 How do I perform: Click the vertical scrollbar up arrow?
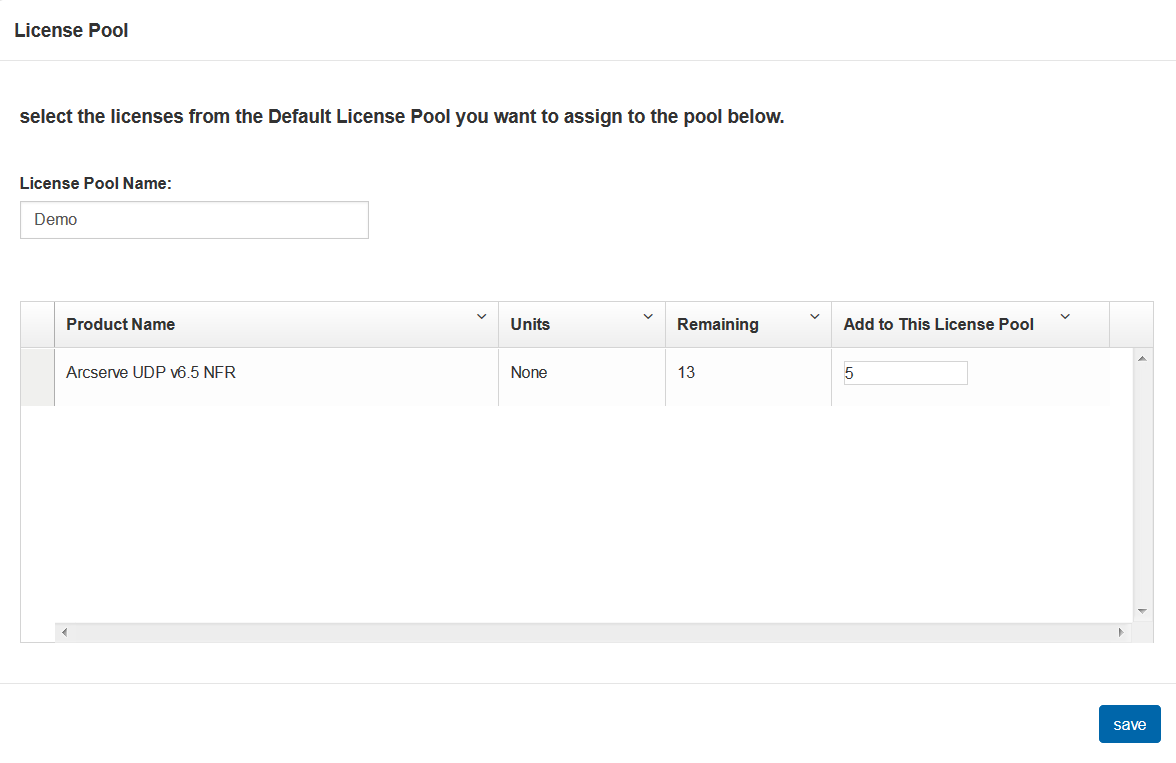coord(1142,359)
